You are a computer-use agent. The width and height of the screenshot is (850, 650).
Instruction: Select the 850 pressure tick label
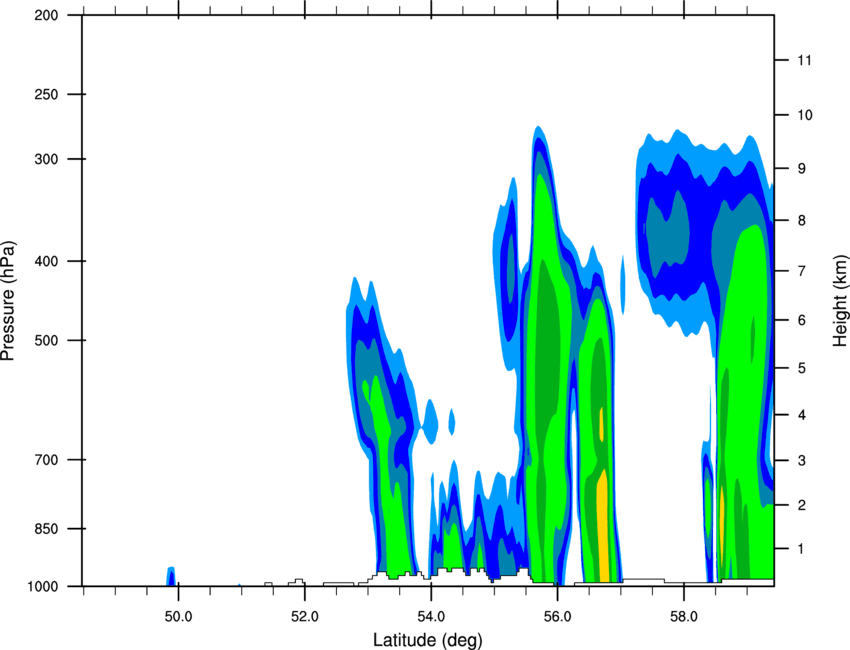click(46, 529)
